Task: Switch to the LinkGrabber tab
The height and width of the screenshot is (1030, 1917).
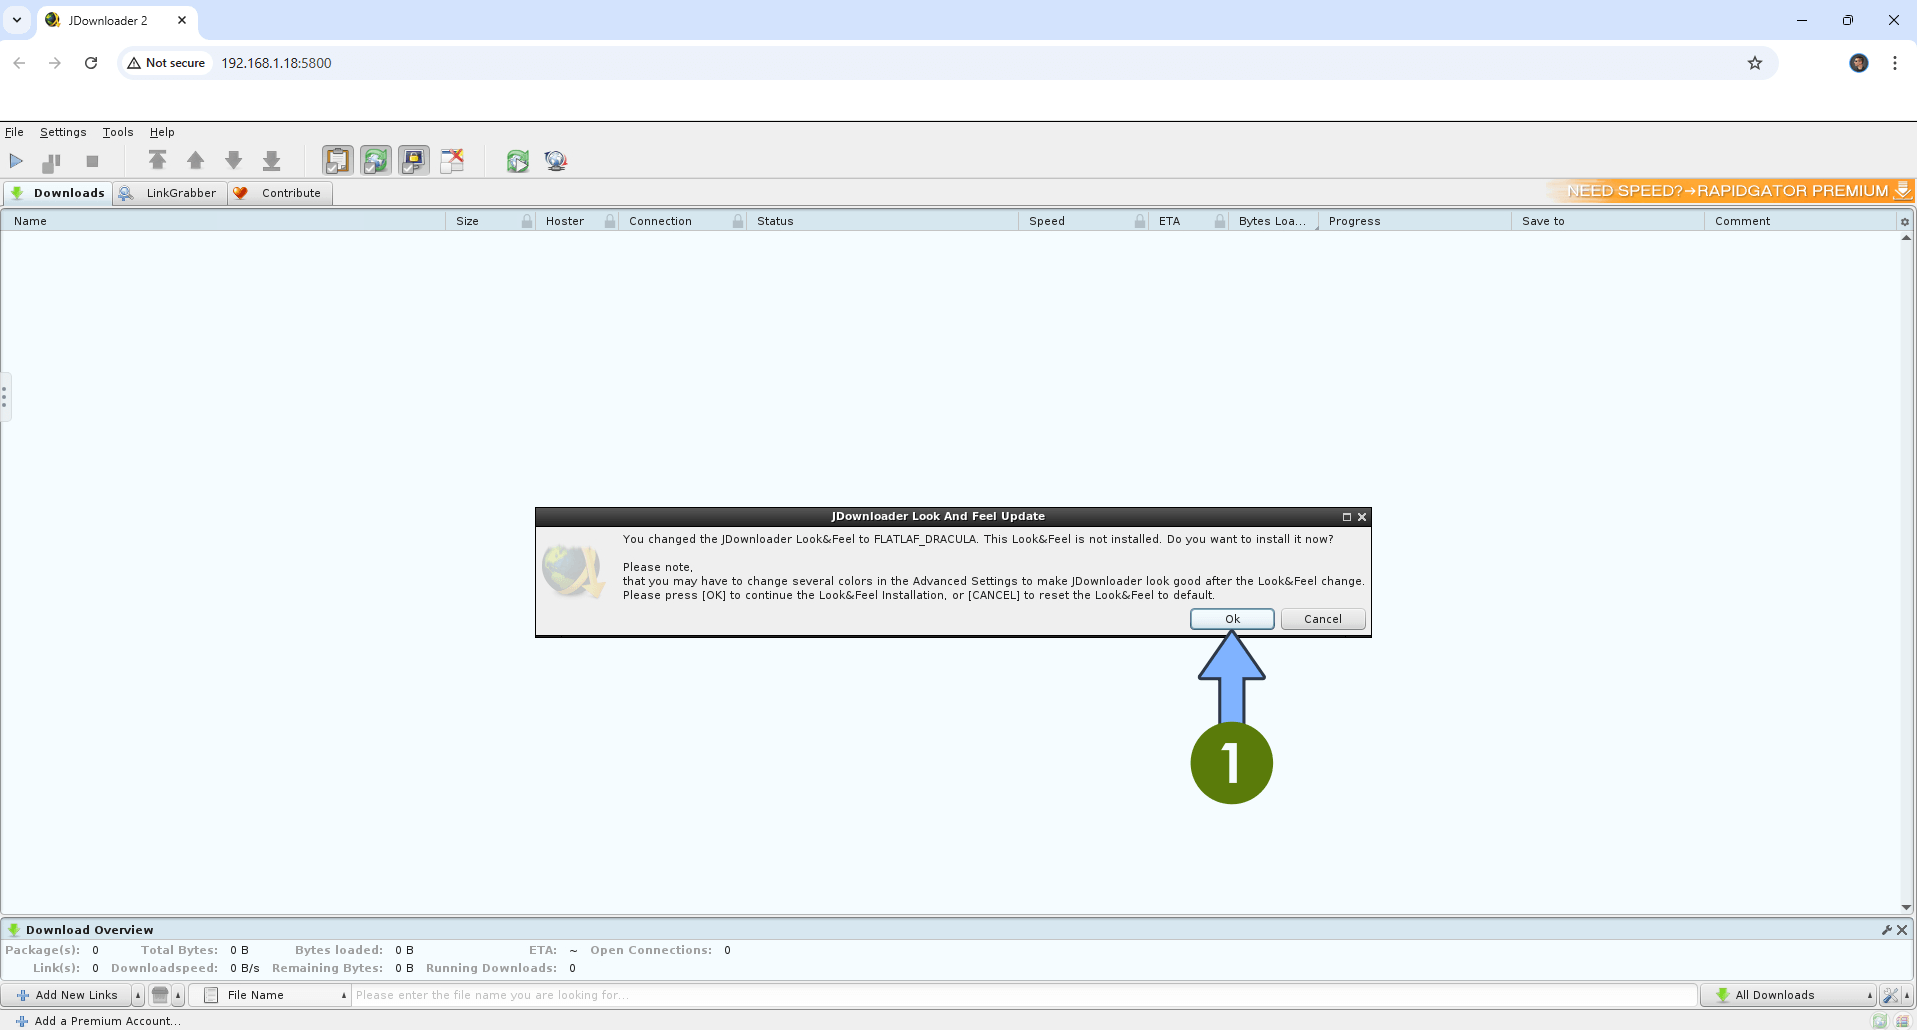Action: pos(169,193)
